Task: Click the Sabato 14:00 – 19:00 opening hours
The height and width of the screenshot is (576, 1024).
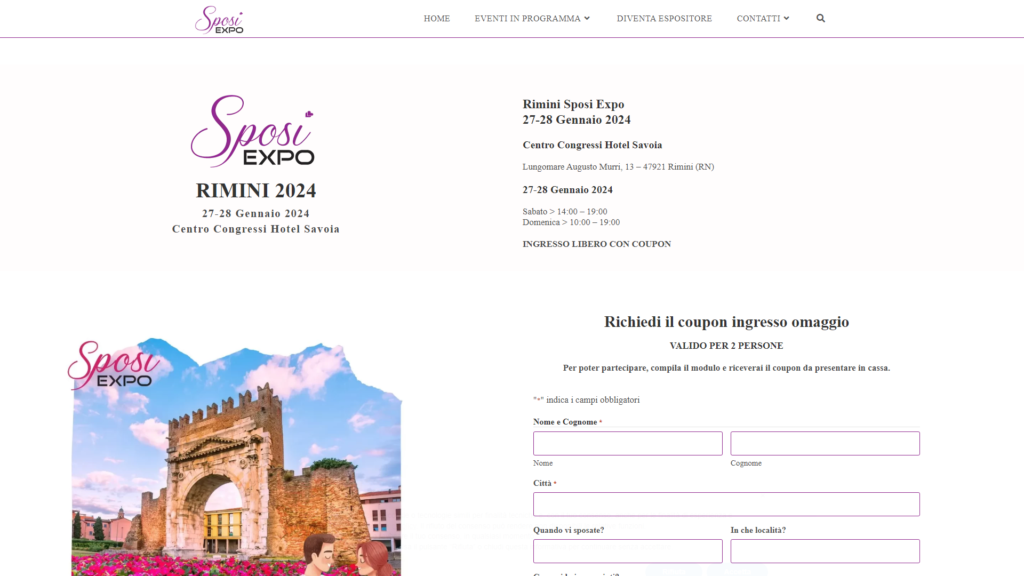Action: (x=565, y=212)
